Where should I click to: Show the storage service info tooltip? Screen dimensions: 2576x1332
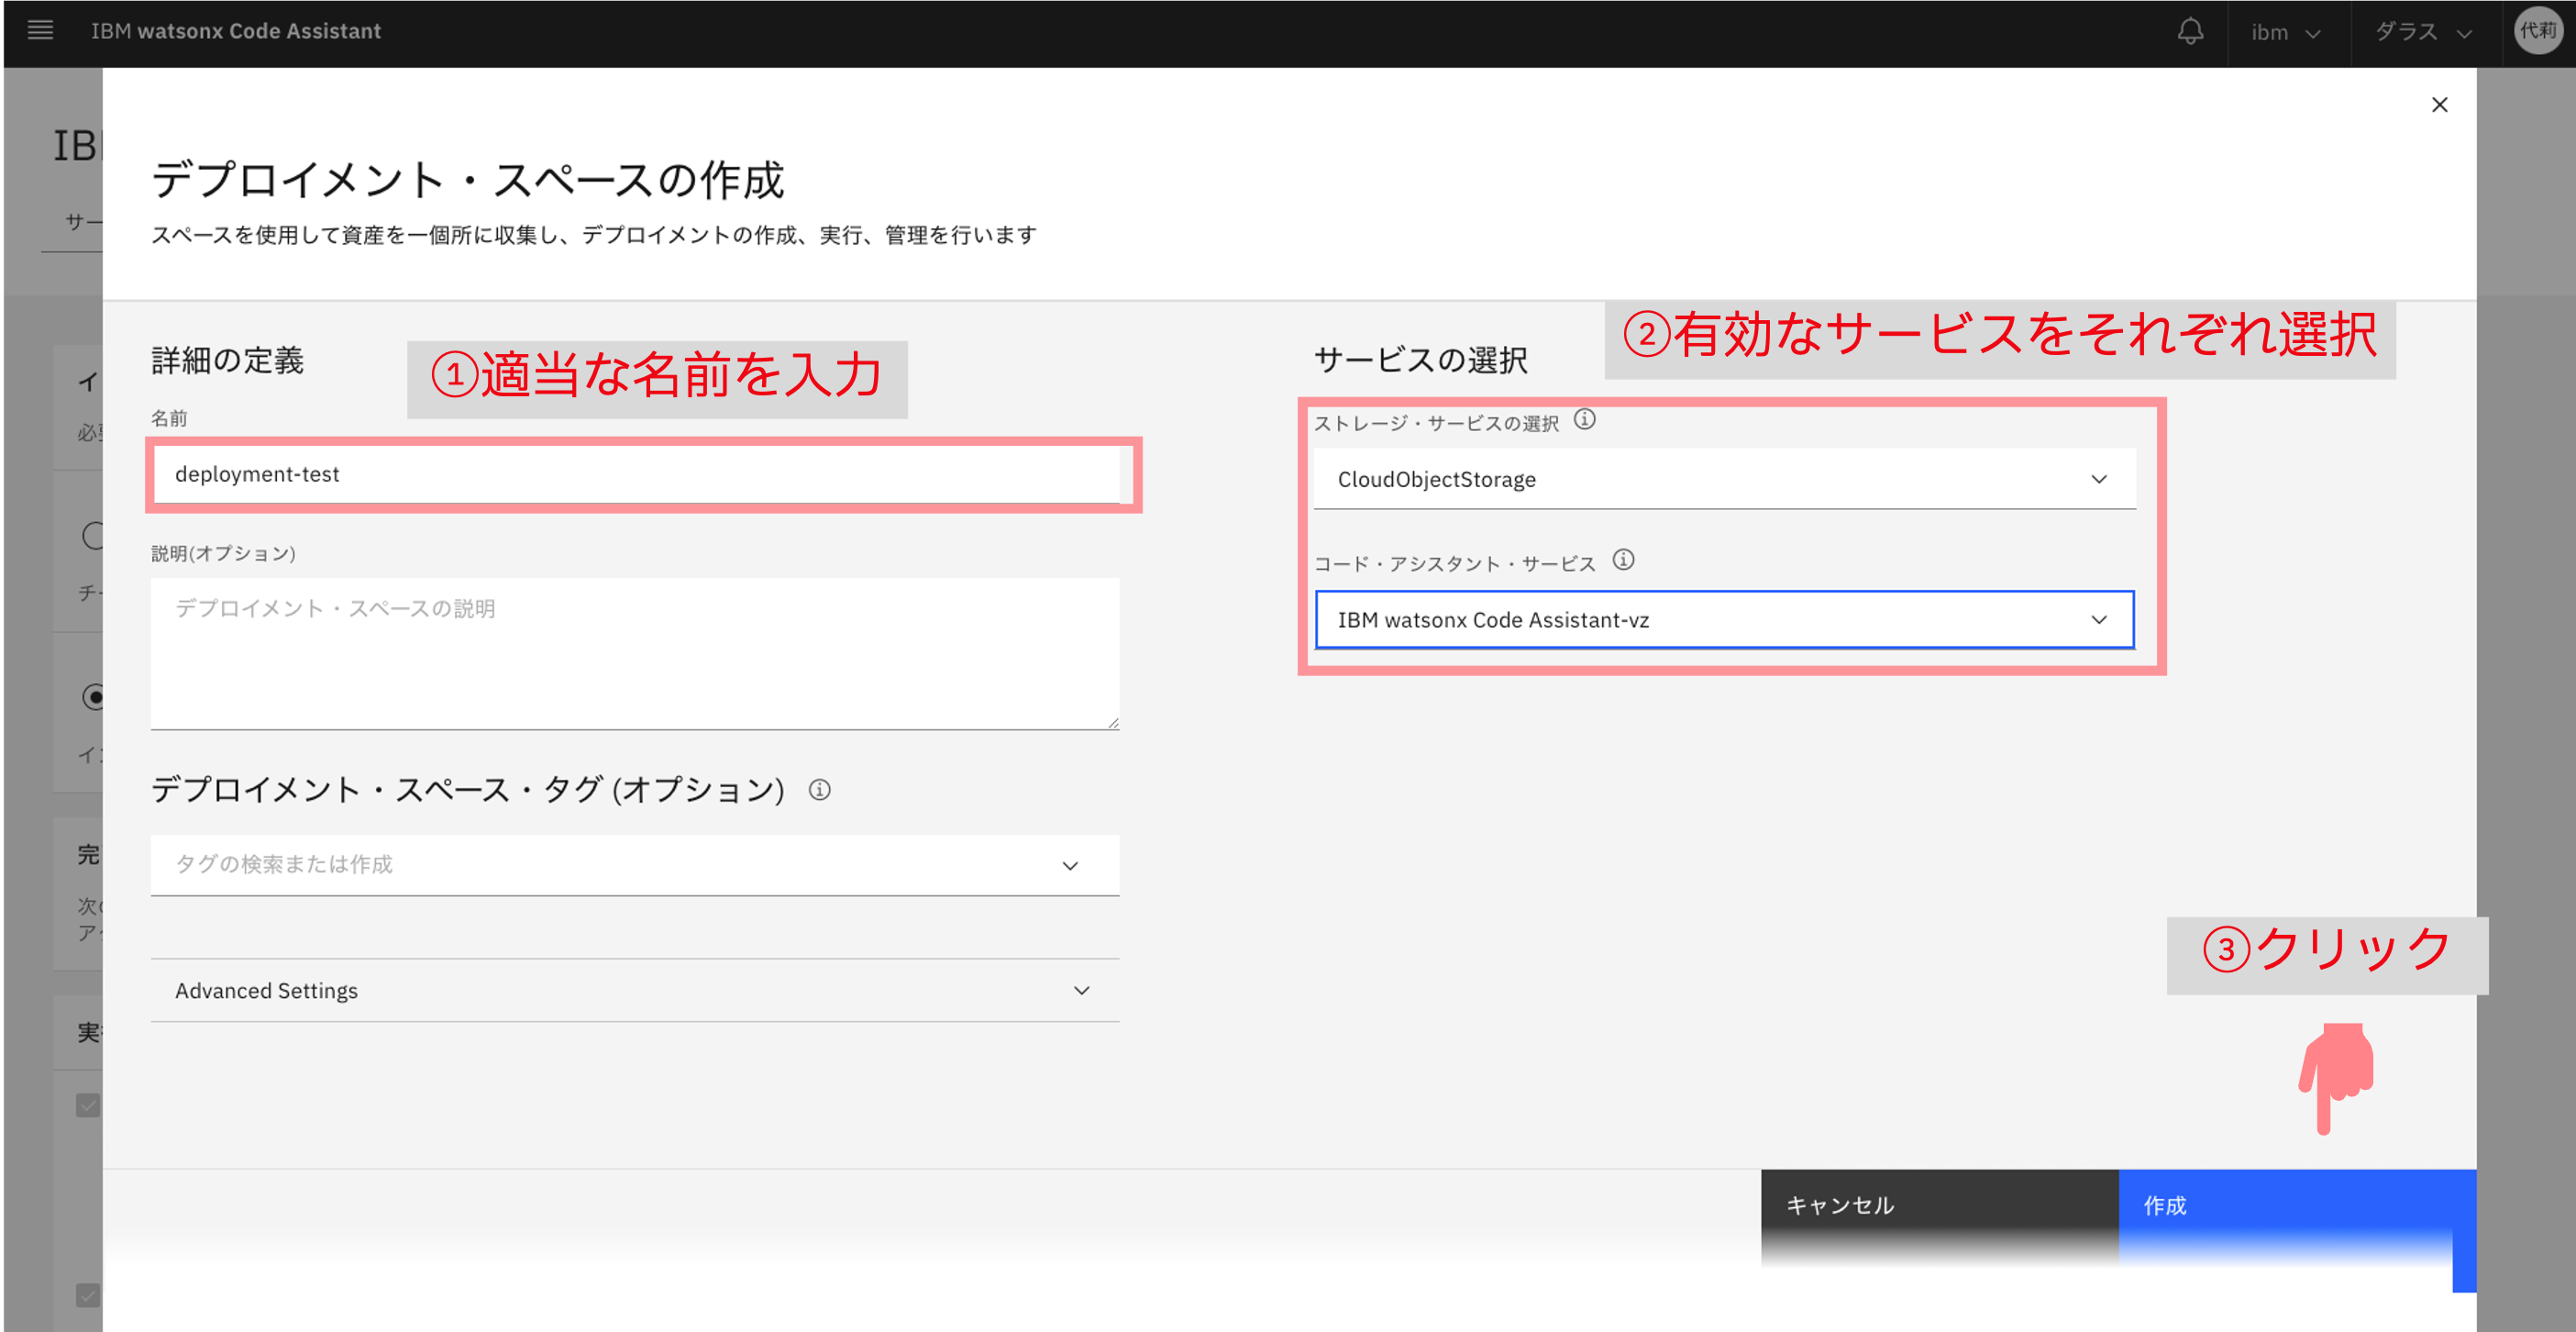click(1585, 420)
